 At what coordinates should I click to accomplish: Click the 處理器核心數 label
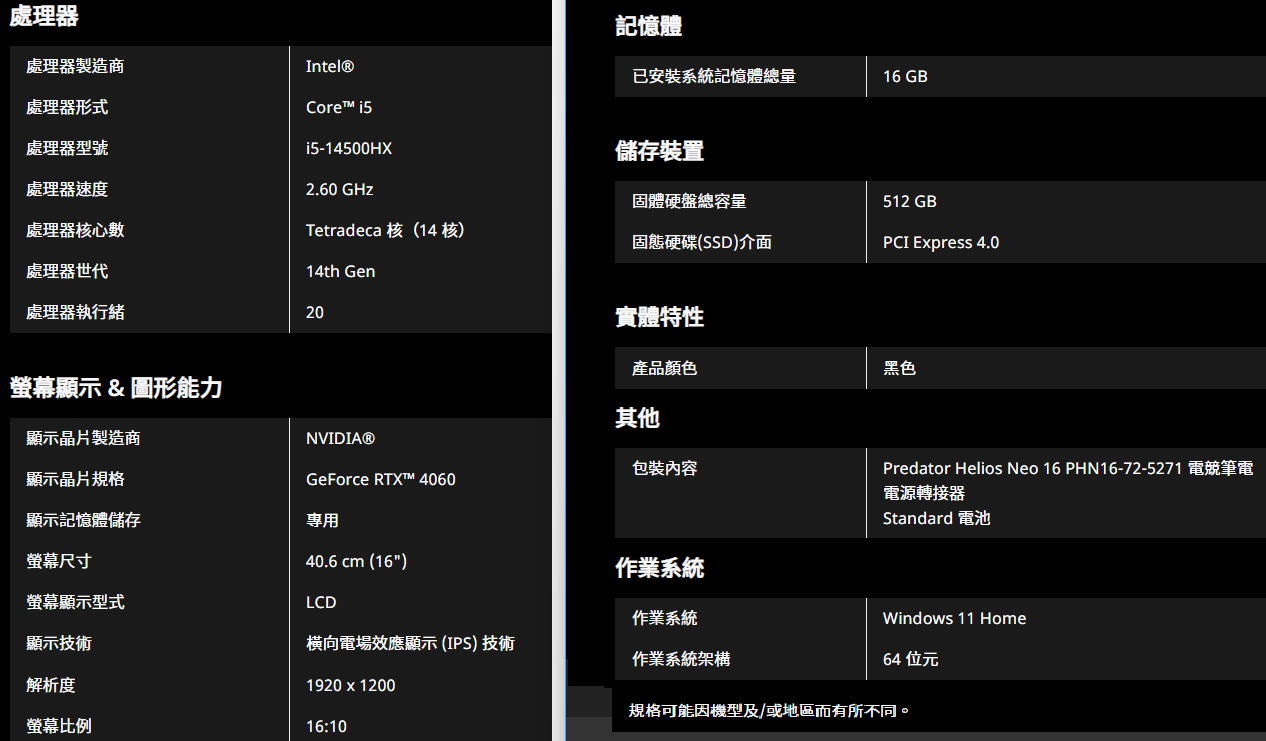[x=75, y=230]
